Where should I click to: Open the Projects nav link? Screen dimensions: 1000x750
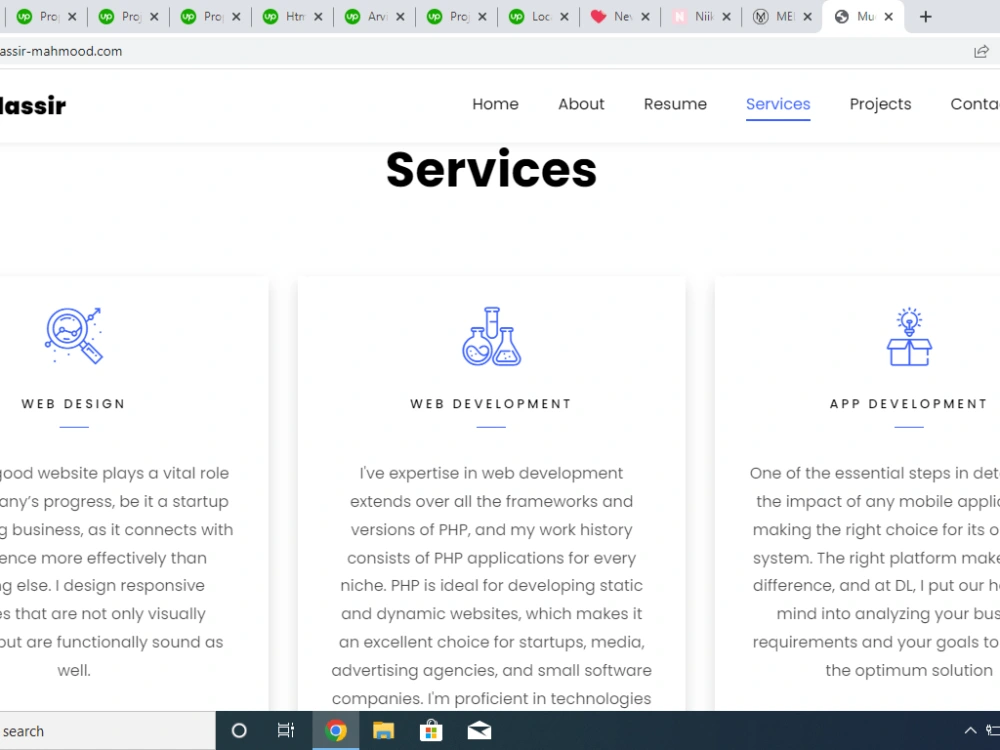coord(880,104)
